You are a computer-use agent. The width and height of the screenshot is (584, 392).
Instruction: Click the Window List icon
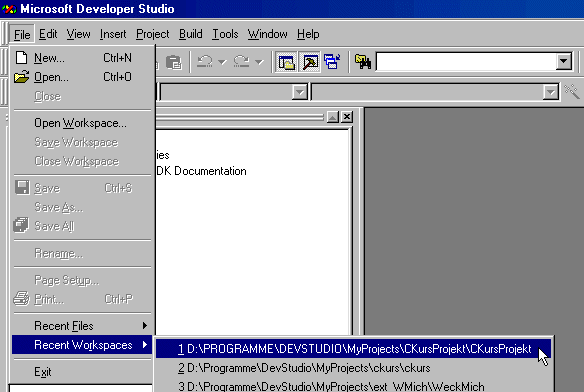tap(332, 62)
